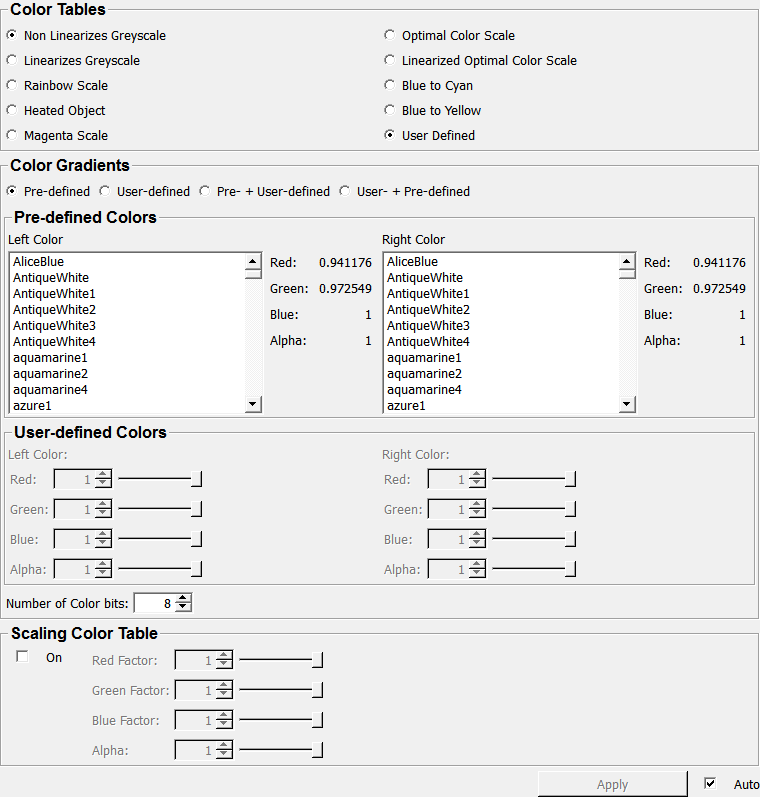Pick AntiqueWhite2 in Left Color list
This screenshot has height=797, width=760.
click(54, 310)
